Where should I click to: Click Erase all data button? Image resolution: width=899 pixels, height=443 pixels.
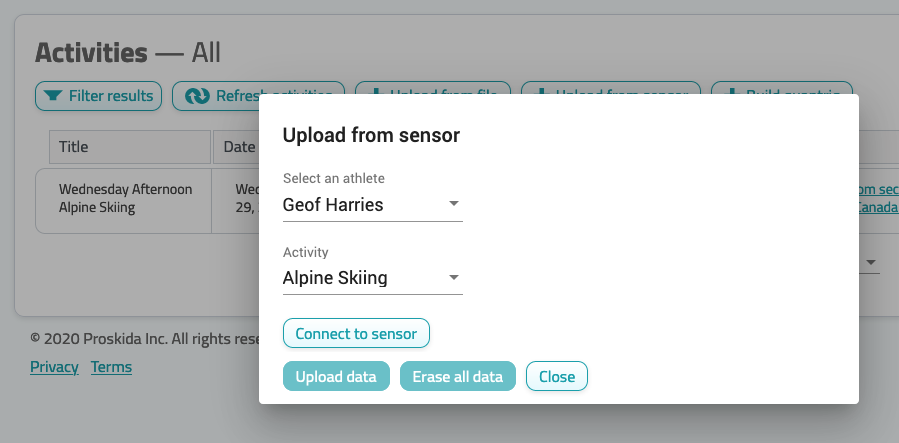click(x=458, y=377)
